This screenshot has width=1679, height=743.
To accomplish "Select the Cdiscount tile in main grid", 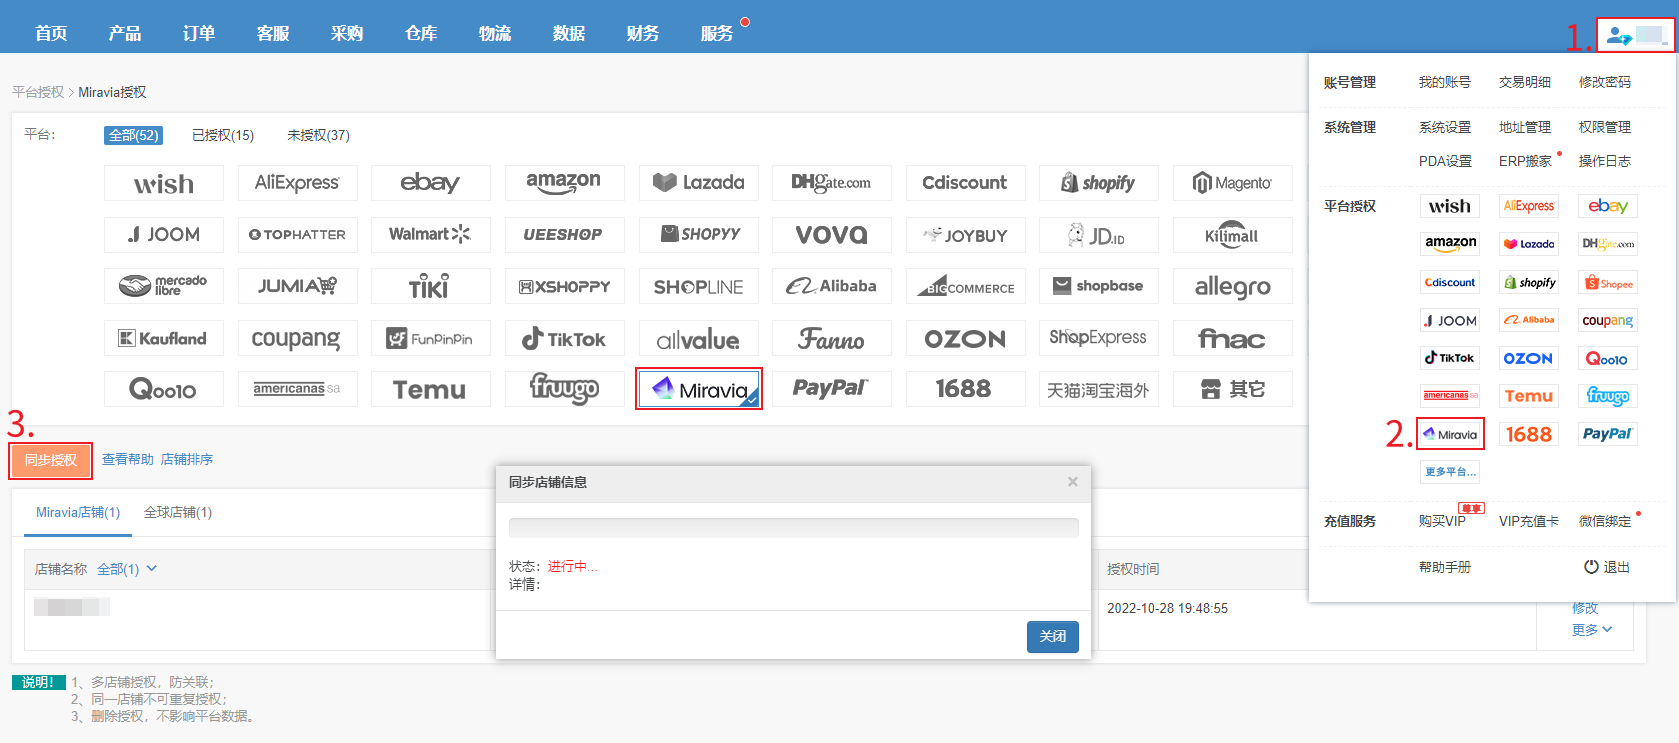I will pyautogui.click(x=965, y=183).
